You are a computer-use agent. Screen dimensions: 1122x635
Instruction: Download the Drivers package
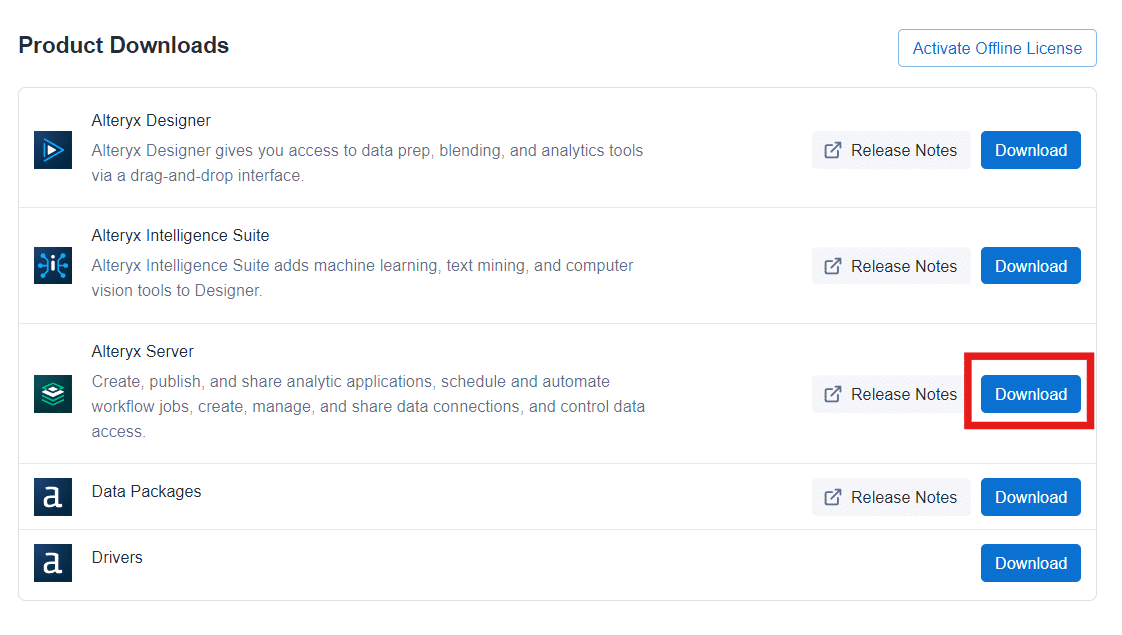pyautogui.click(x=1030, y=563)
